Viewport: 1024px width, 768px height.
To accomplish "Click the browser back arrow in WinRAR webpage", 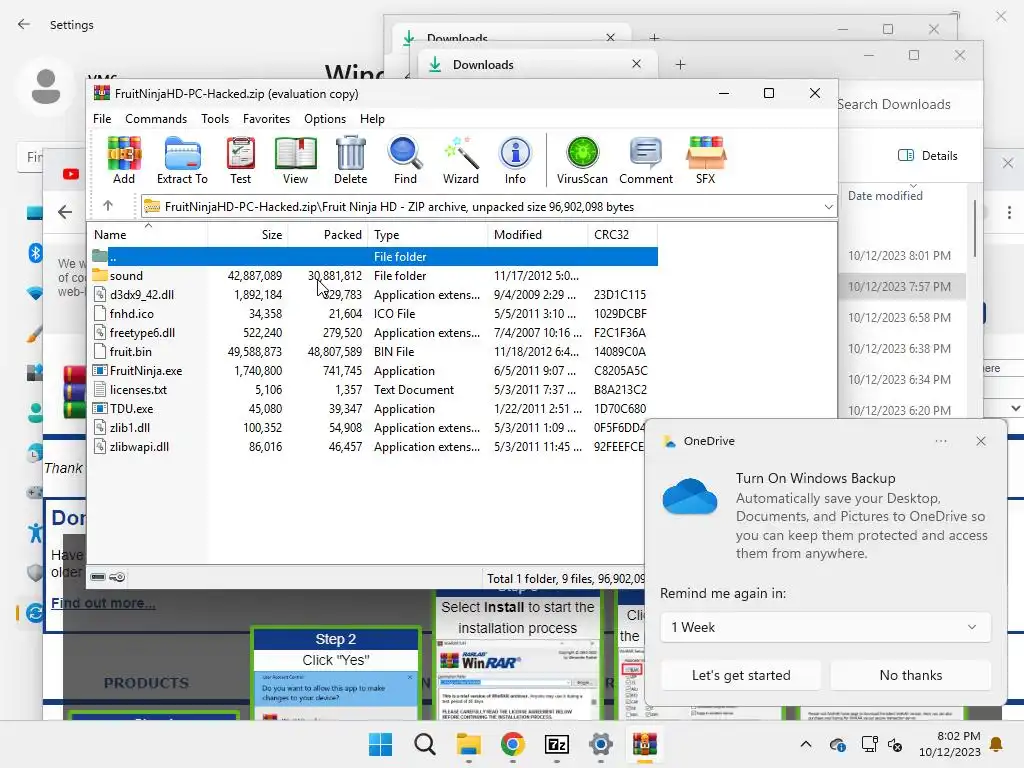I will pos(65,212).
